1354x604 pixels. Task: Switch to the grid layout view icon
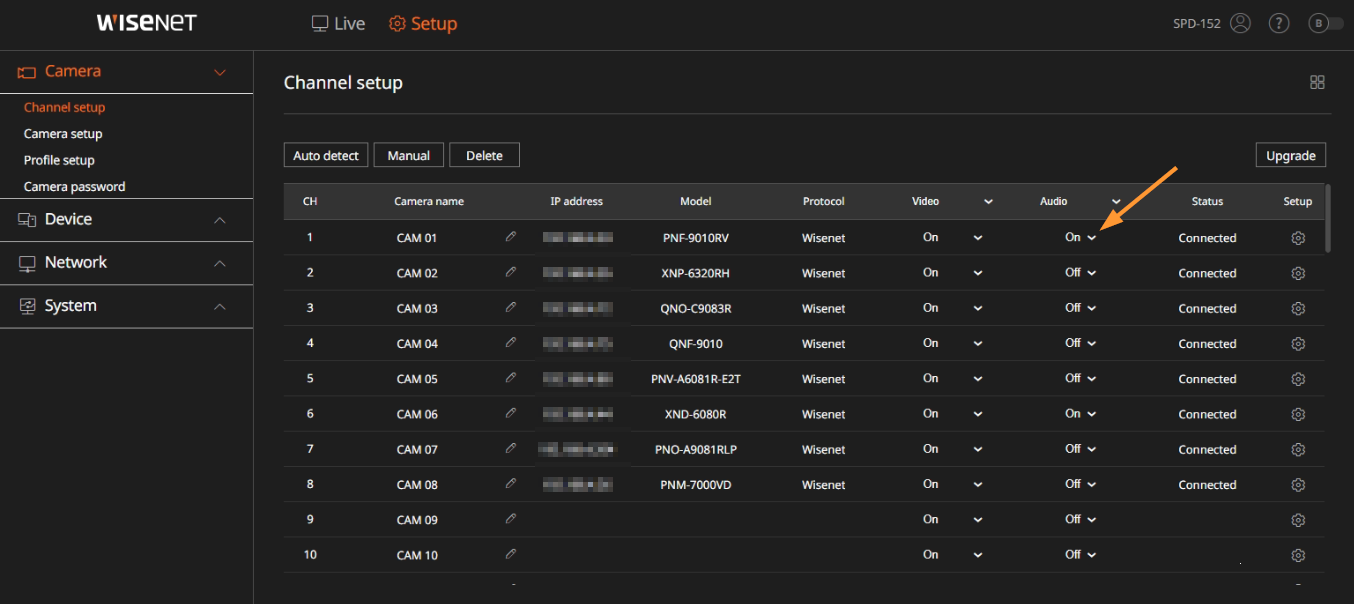tap(1318, 82)
